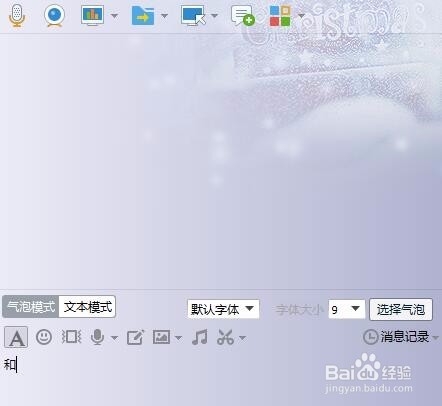Start a video call with webcam icon
This screenshot has width=442, height=406.
pyautogui.click(x=54, y=15)
